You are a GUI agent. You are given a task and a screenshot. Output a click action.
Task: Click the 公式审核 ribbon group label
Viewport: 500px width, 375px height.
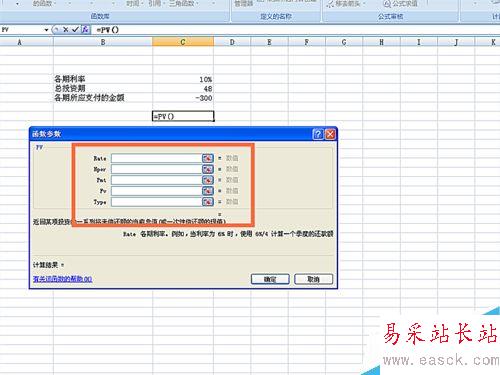pyautogui.click(x=390, y=16)
